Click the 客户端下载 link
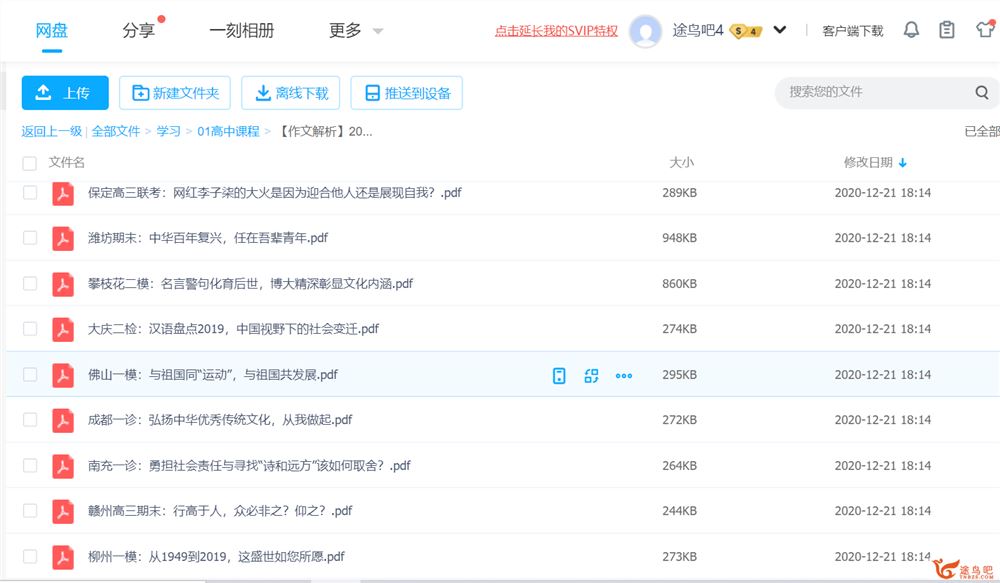 [x=853, y=31]
